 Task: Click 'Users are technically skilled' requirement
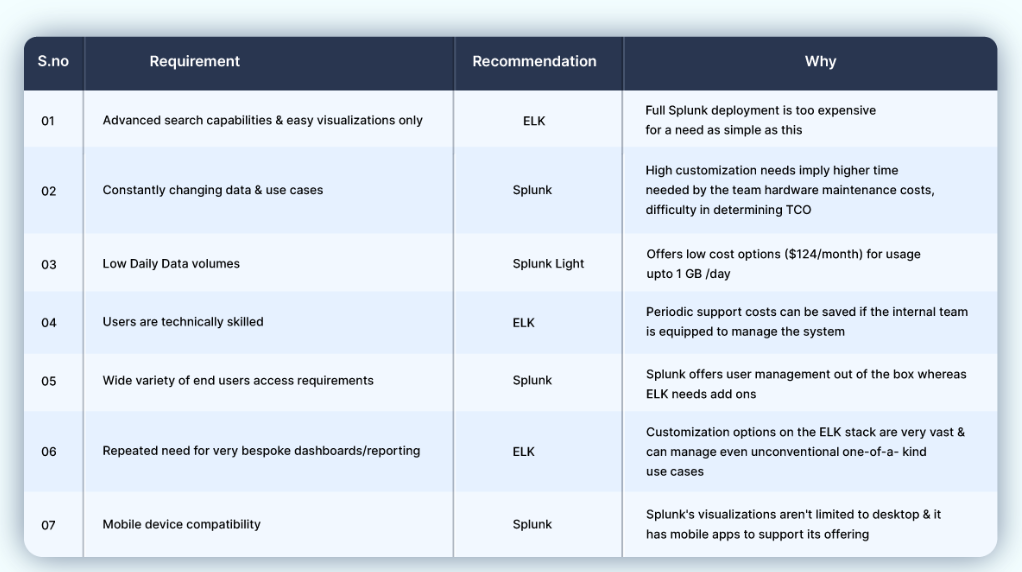[183, 322]
